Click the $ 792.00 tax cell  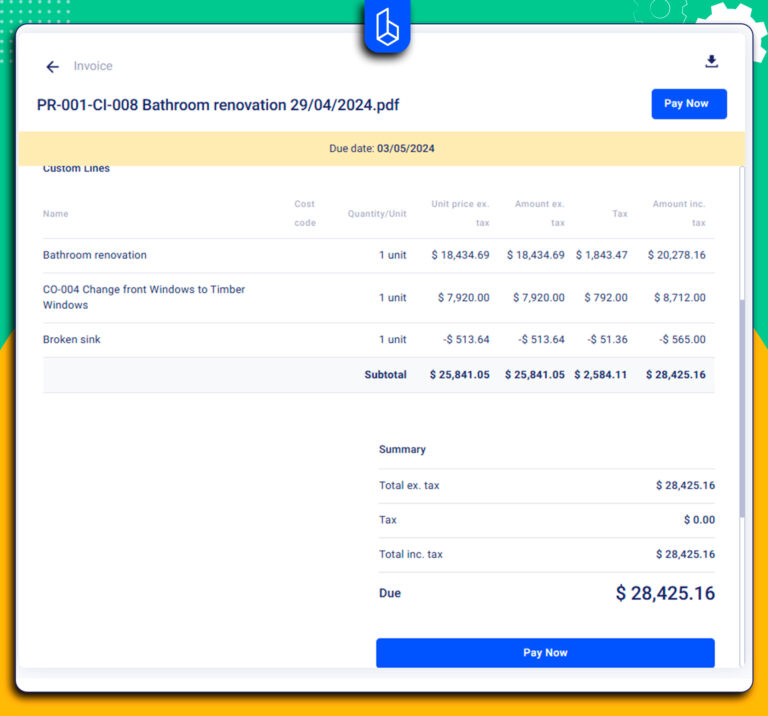[606, 298]
